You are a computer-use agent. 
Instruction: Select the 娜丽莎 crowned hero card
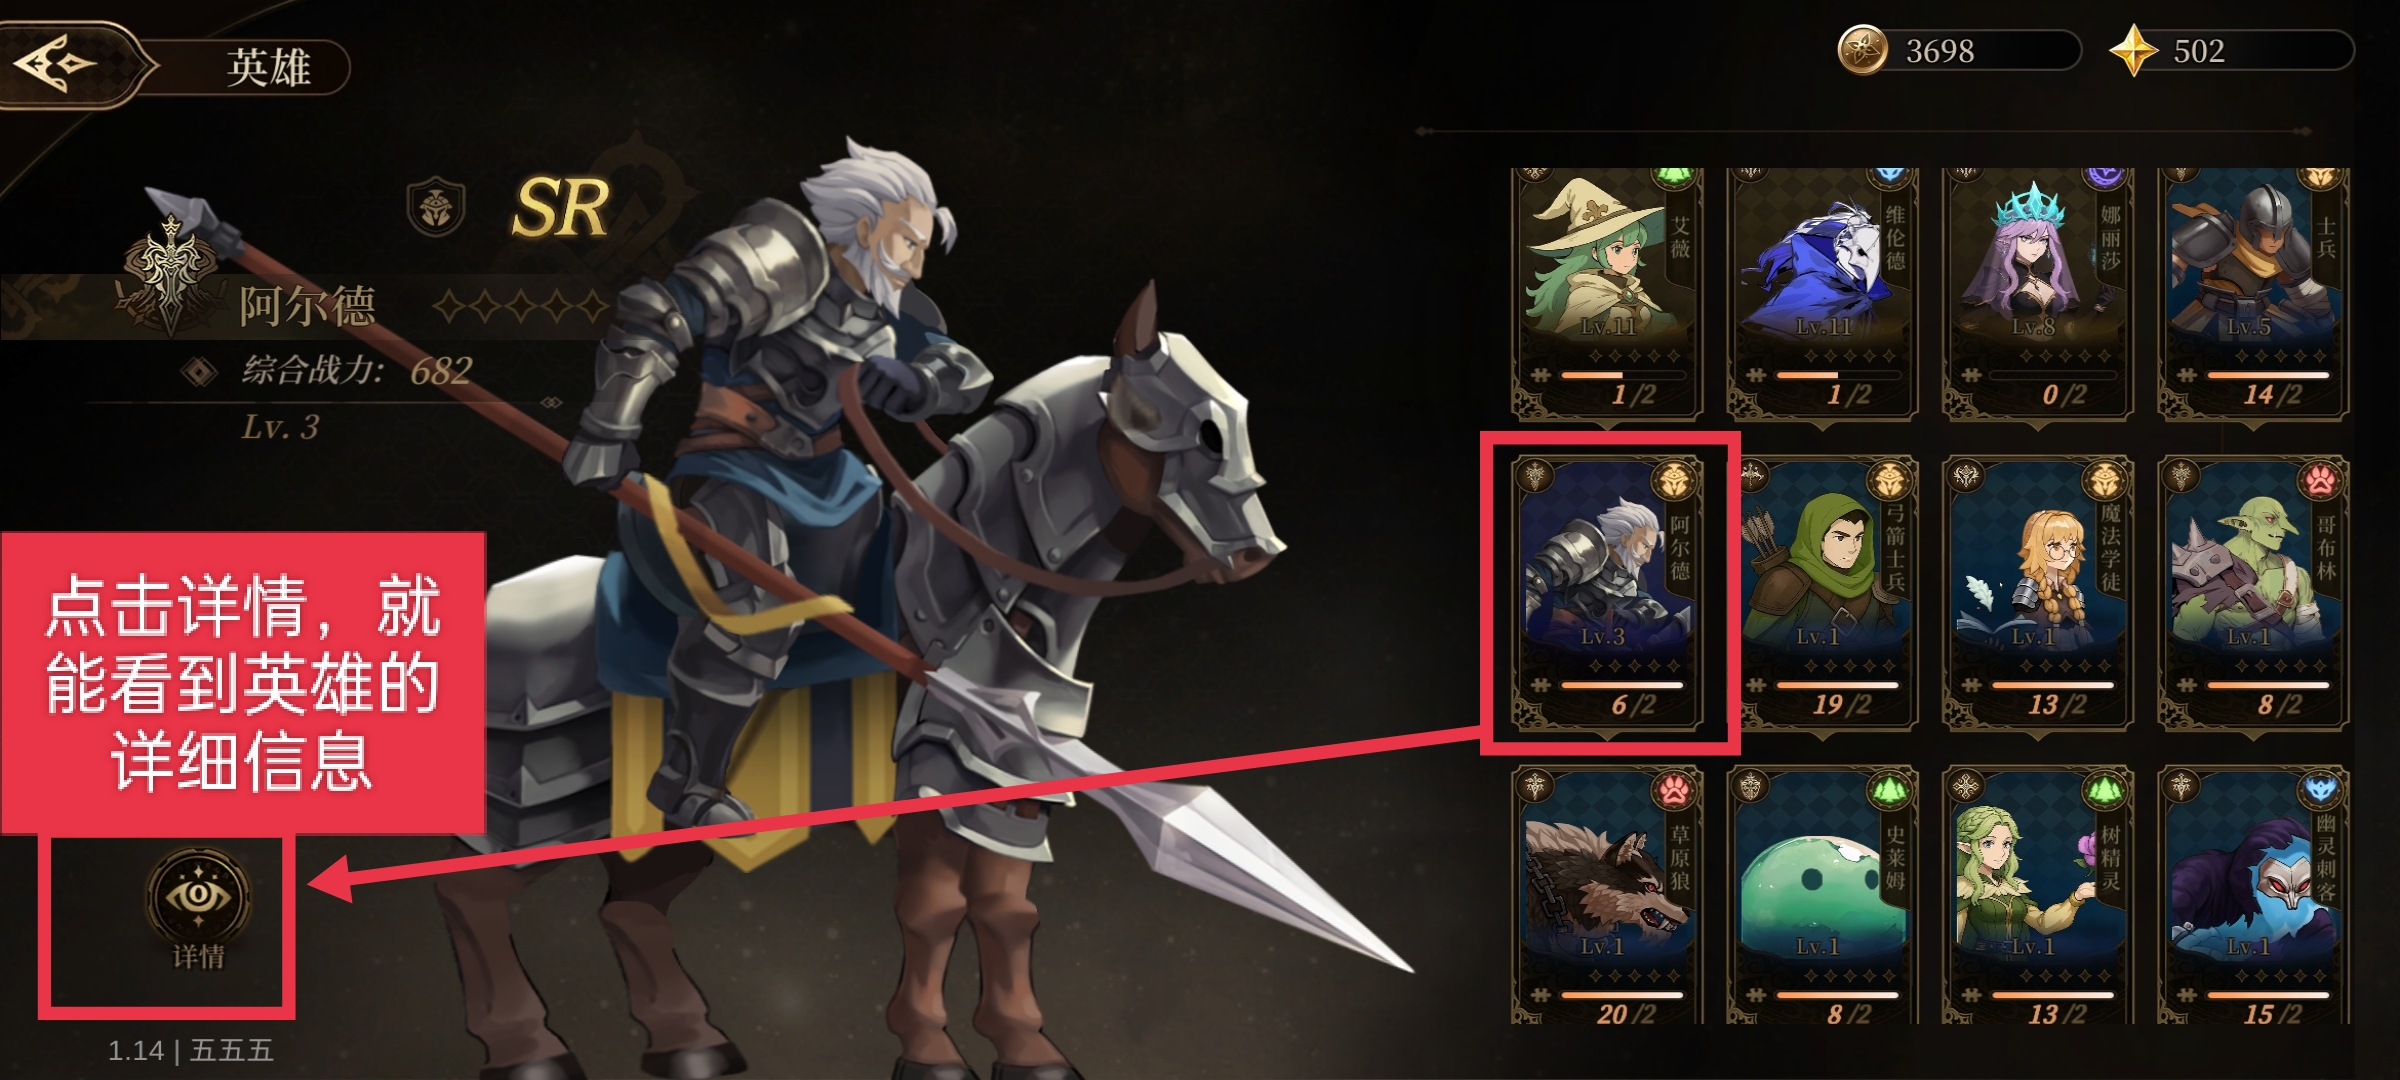[2038, 292]
